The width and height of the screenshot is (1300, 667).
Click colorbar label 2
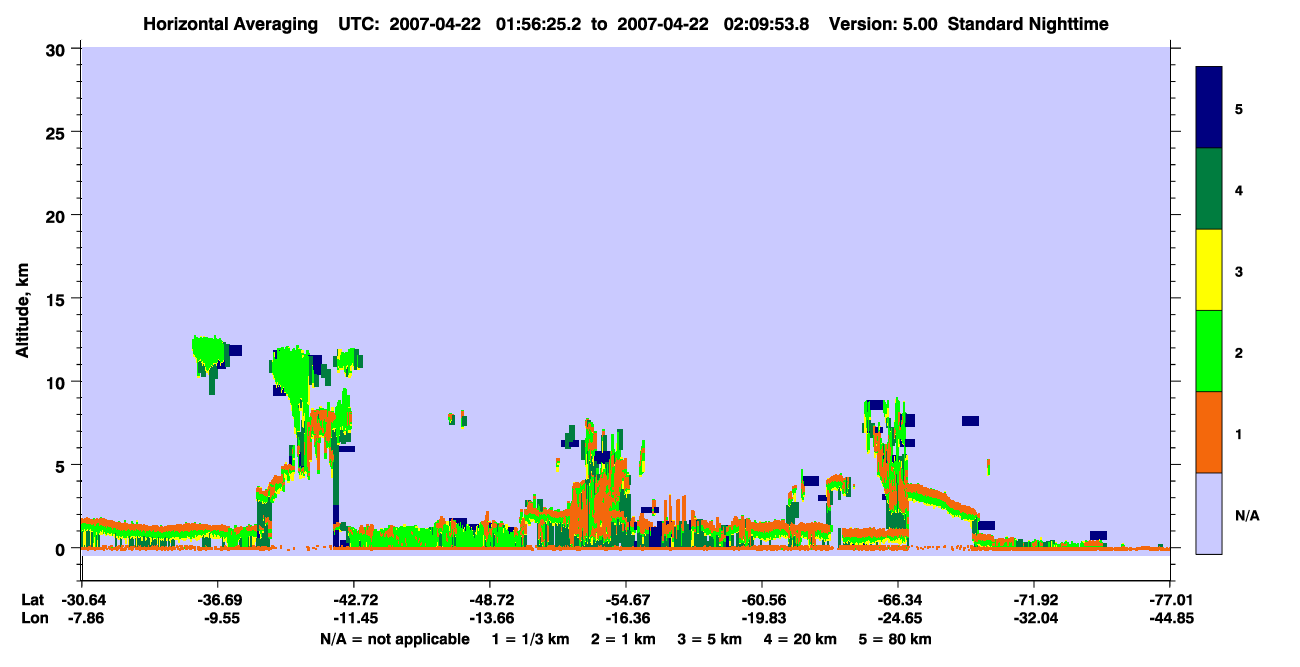(1238, 353)
